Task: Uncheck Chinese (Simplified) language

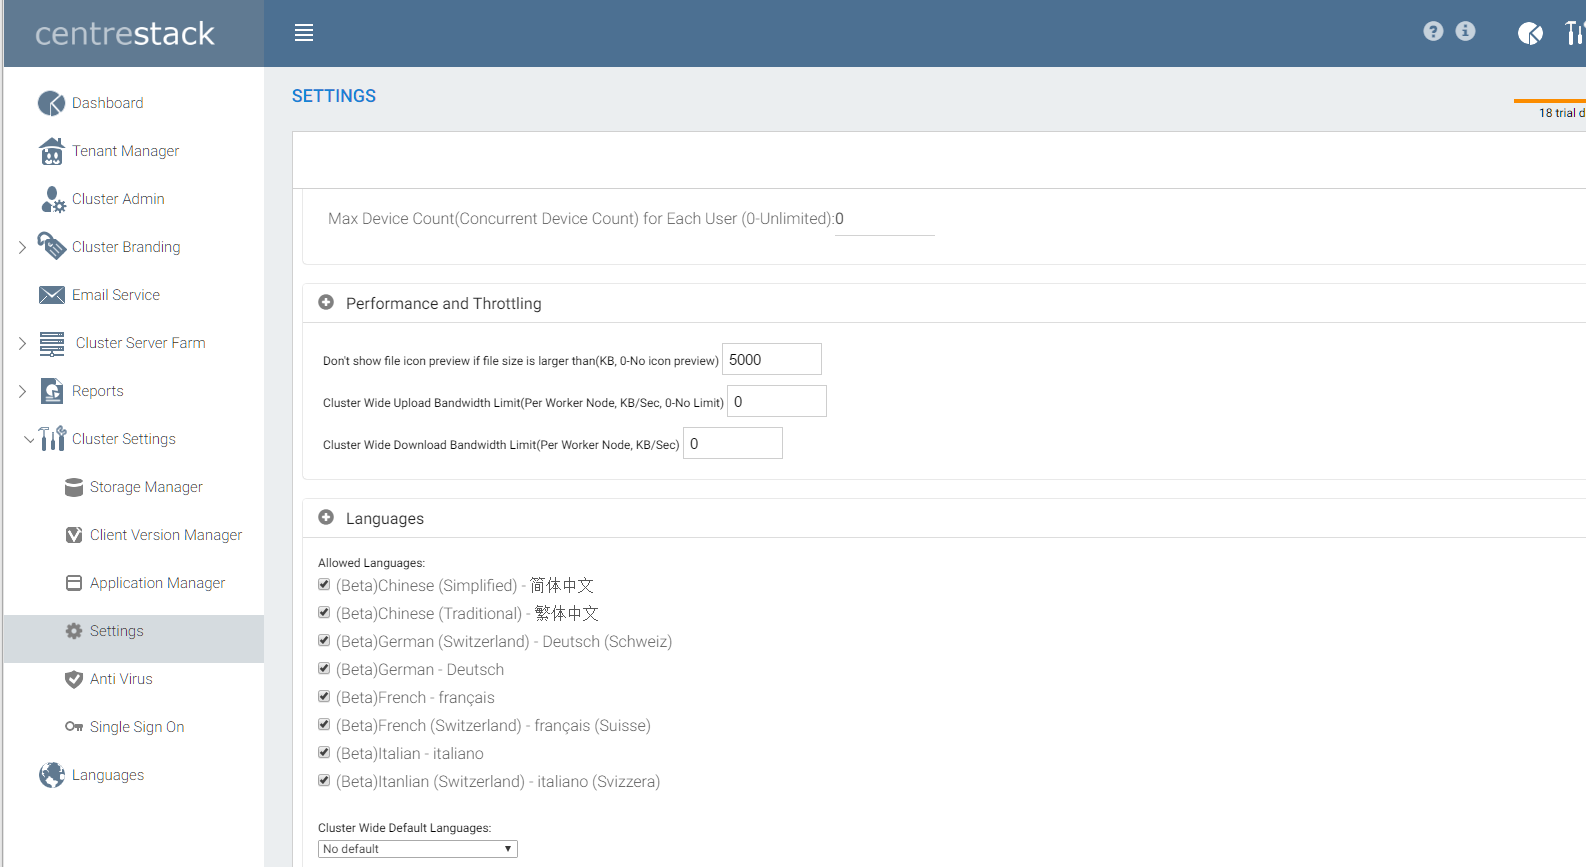Action: coord(324,585)
